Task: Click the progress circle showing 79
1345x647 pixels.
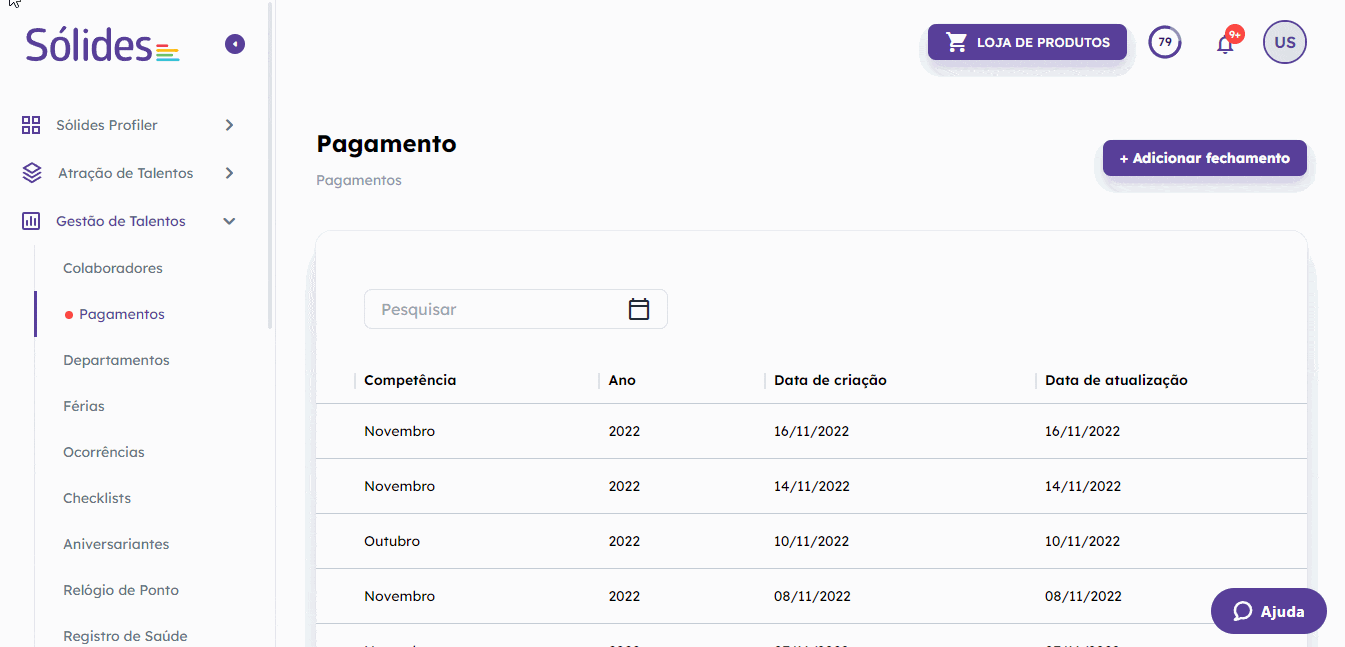Action: point(1165,42)
